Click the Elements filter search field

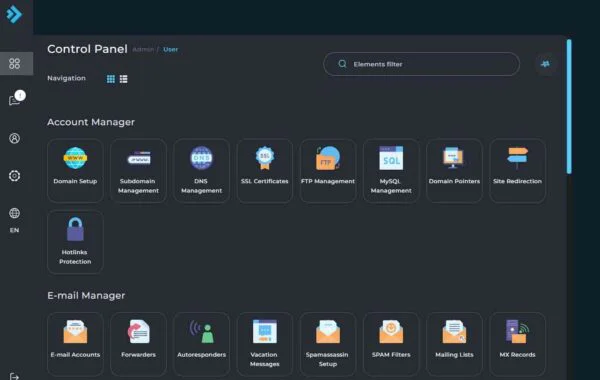point(421,64)
